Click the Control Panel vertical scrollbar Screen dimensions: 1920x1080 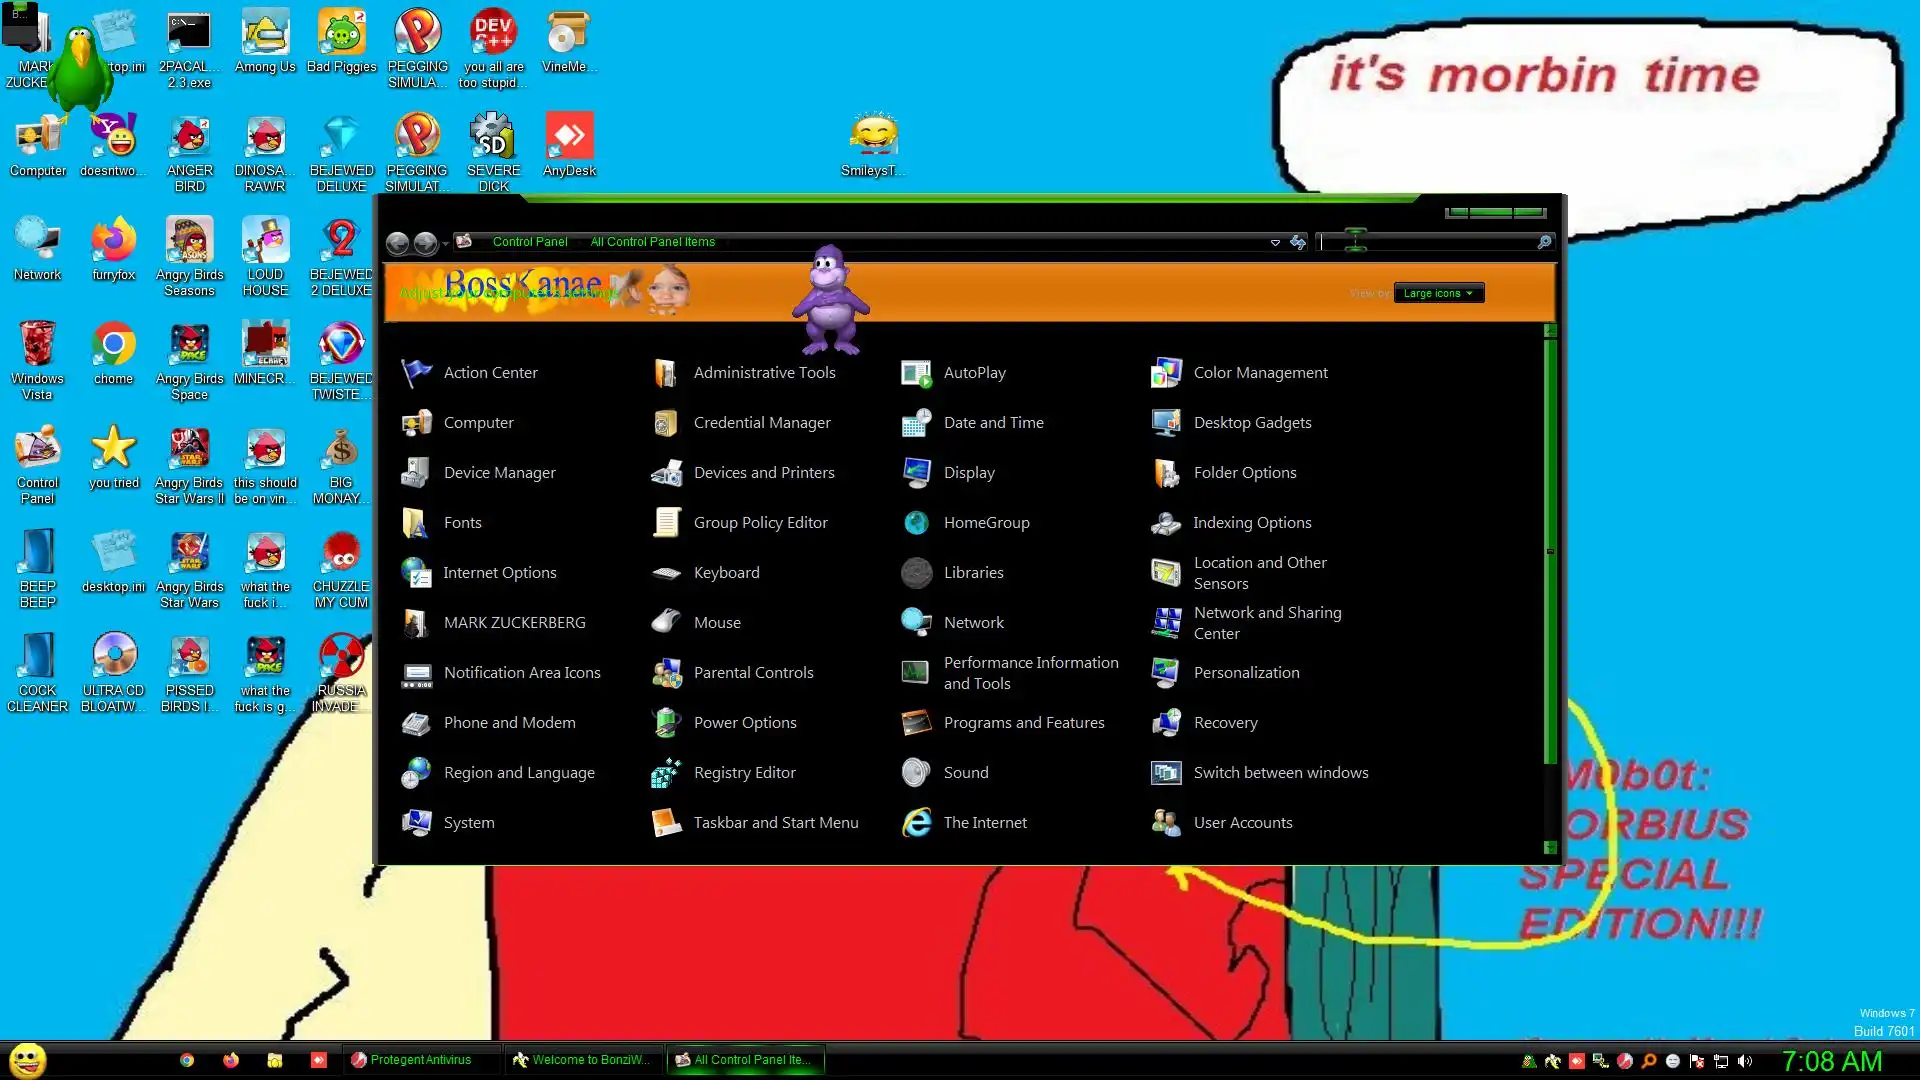1550,551
